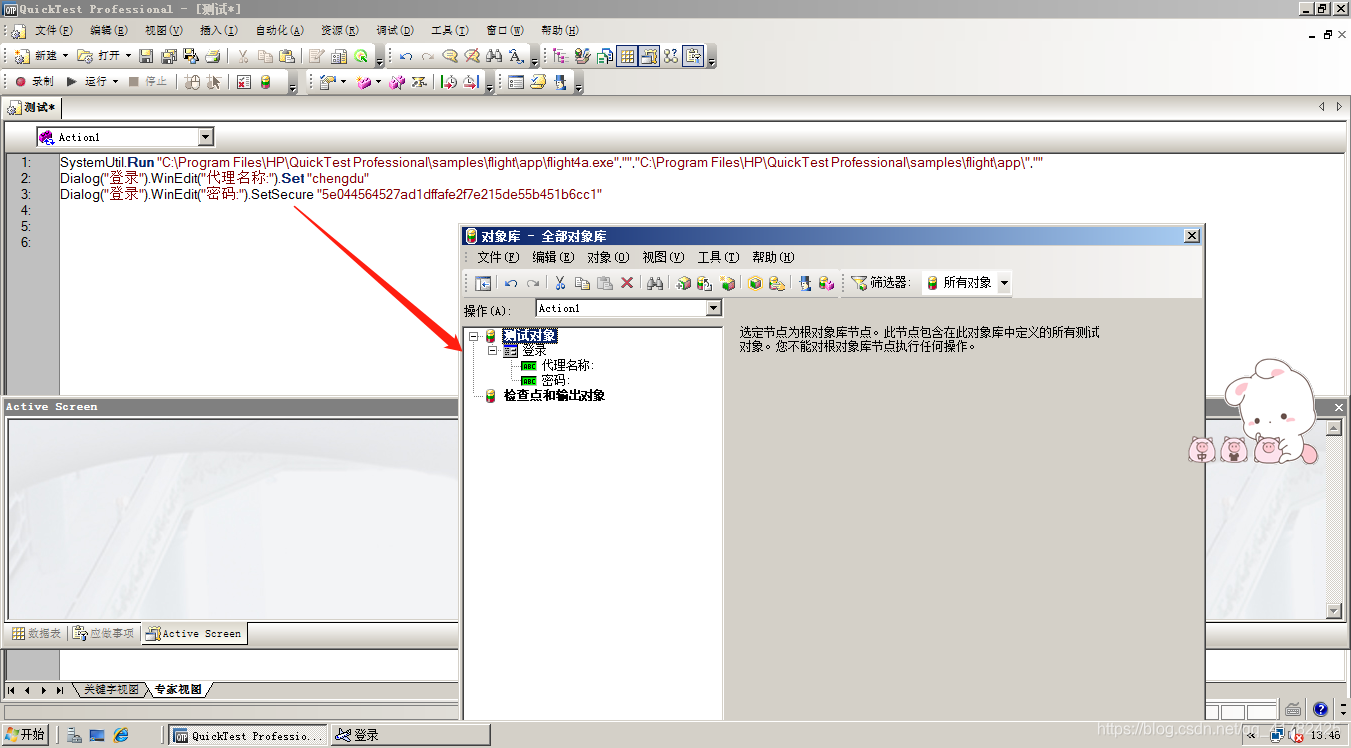This screenshot has width=1351, height=748.
Task: Click the test flow tree icon in view toolbar
Action: coord(560,56)
